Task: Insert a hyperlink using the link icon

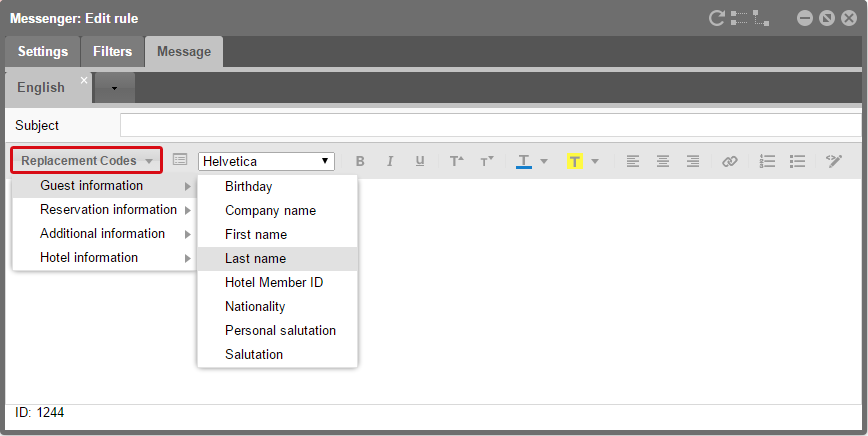Action: tap(729, 161)
